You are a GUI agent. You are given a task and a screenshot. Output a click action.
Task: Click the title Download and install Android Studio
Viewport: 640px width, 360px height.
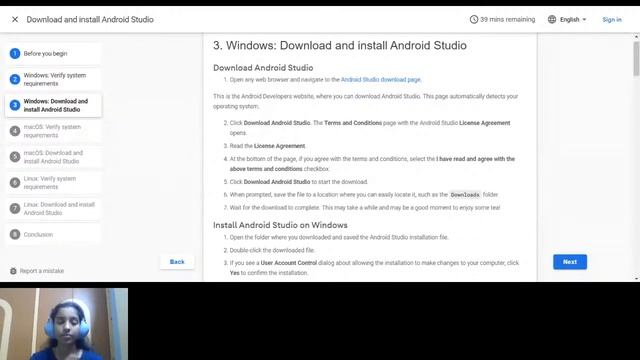(x=90, y=19)
